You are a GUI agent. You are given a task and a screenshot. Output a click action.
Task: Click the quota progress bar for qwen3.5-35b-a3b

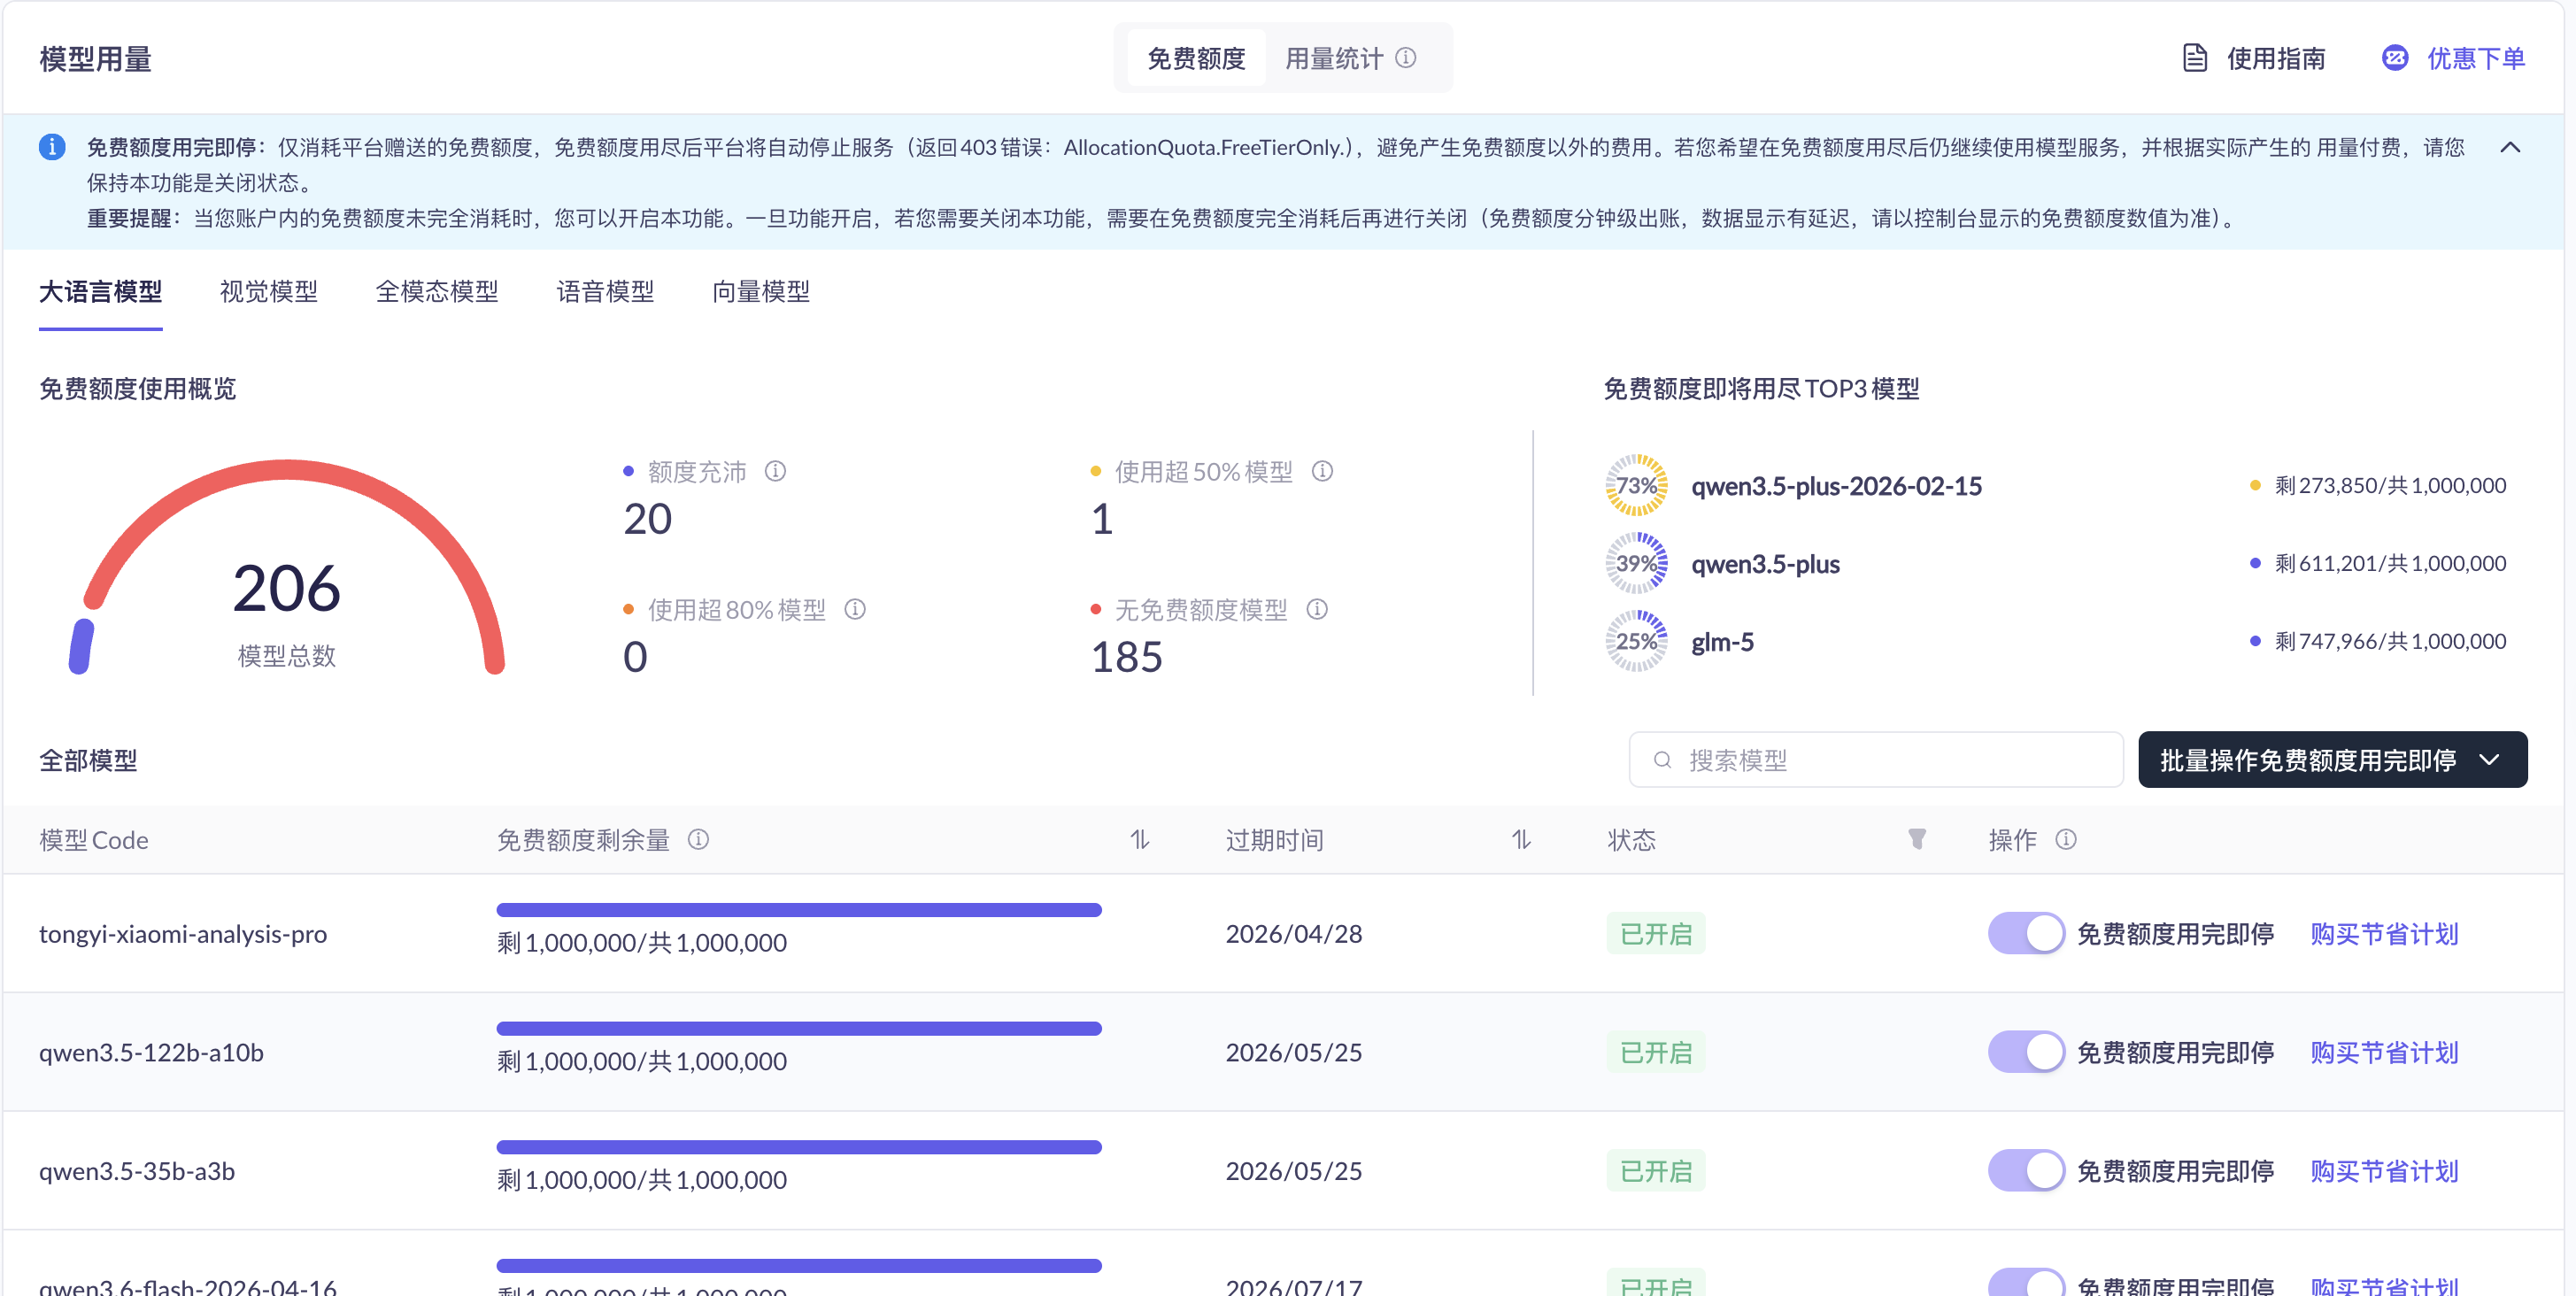coord(799,1147)
